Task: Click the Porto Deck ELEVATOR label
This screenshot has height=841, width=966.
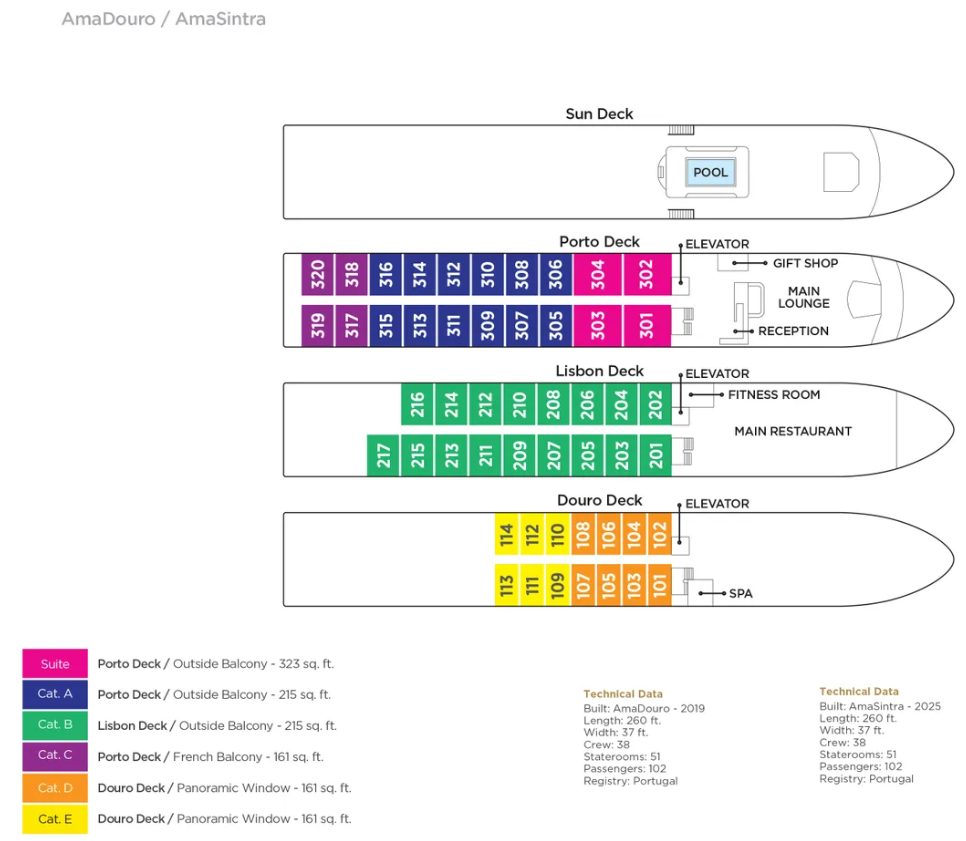Action: click(x=717, y=244)
